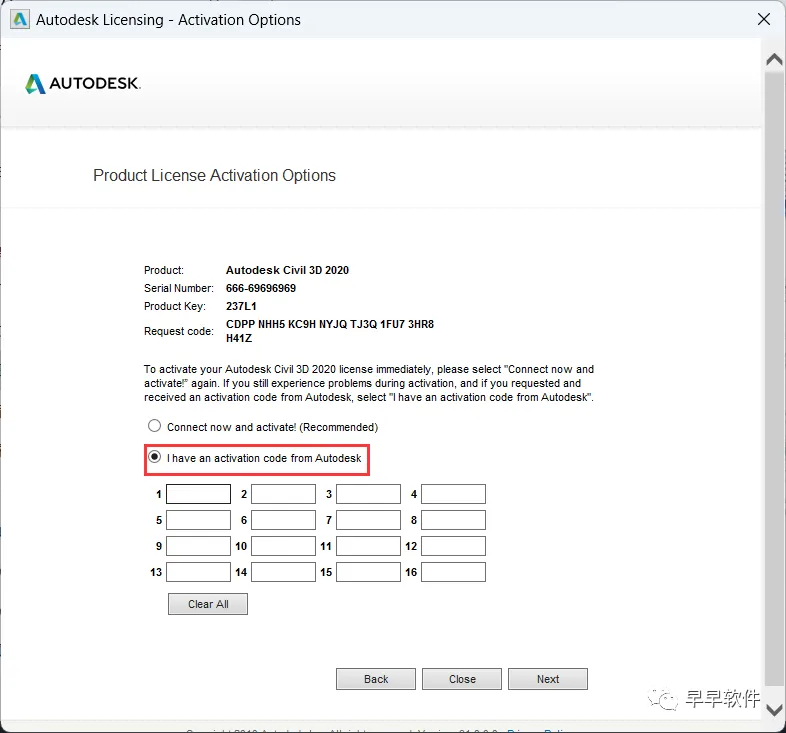Click activation code field 8
786x733 pixels.
453,520
